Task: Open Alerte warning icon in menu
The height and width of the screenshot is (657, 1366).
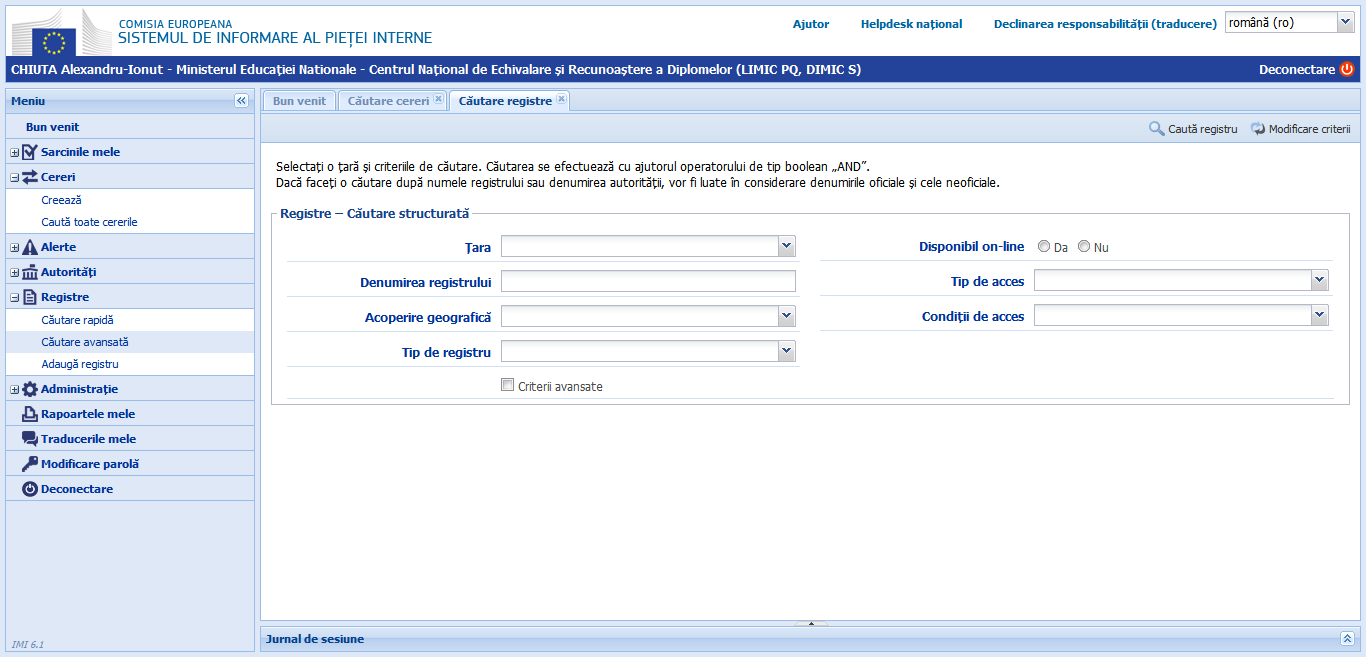Action: tap(30, 247)
